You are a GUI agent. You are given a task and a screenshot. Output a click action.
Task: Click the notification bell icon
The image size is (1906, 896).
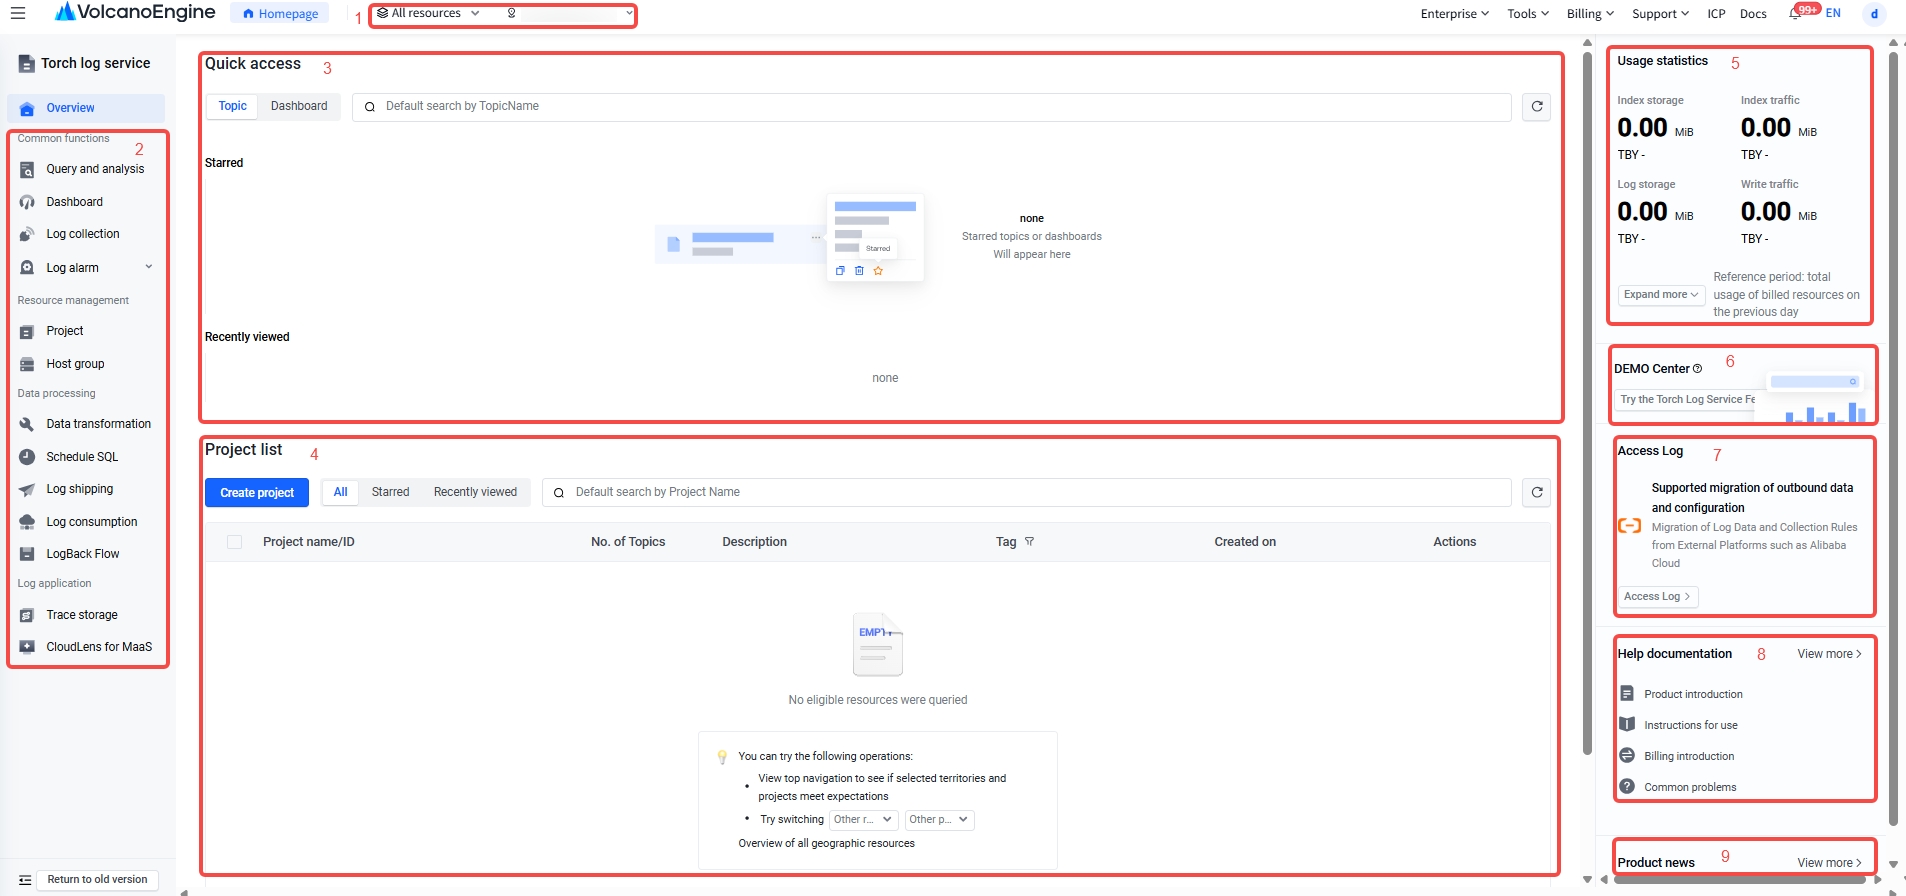click(x=1795, y=14)
